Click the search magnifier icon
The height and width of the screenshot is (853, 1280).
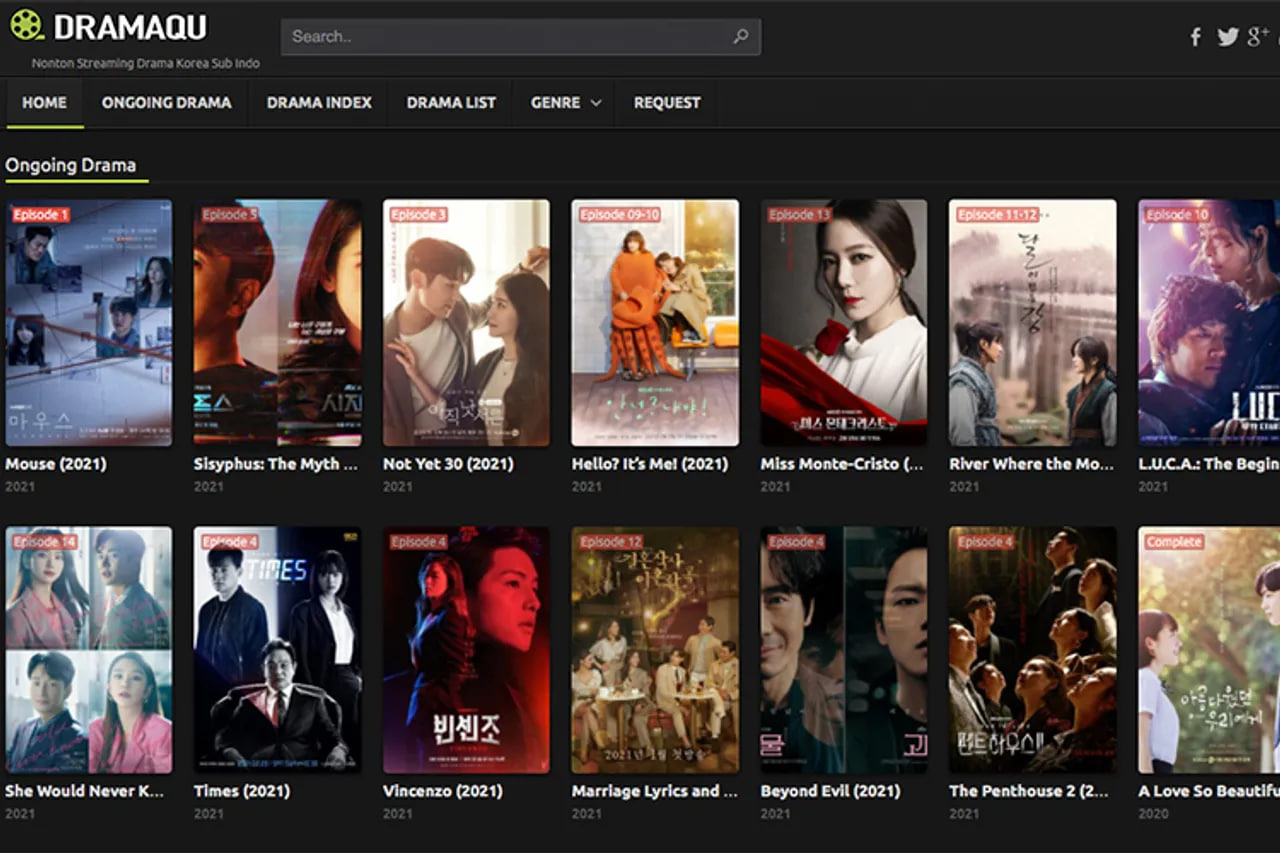(741, 37)
